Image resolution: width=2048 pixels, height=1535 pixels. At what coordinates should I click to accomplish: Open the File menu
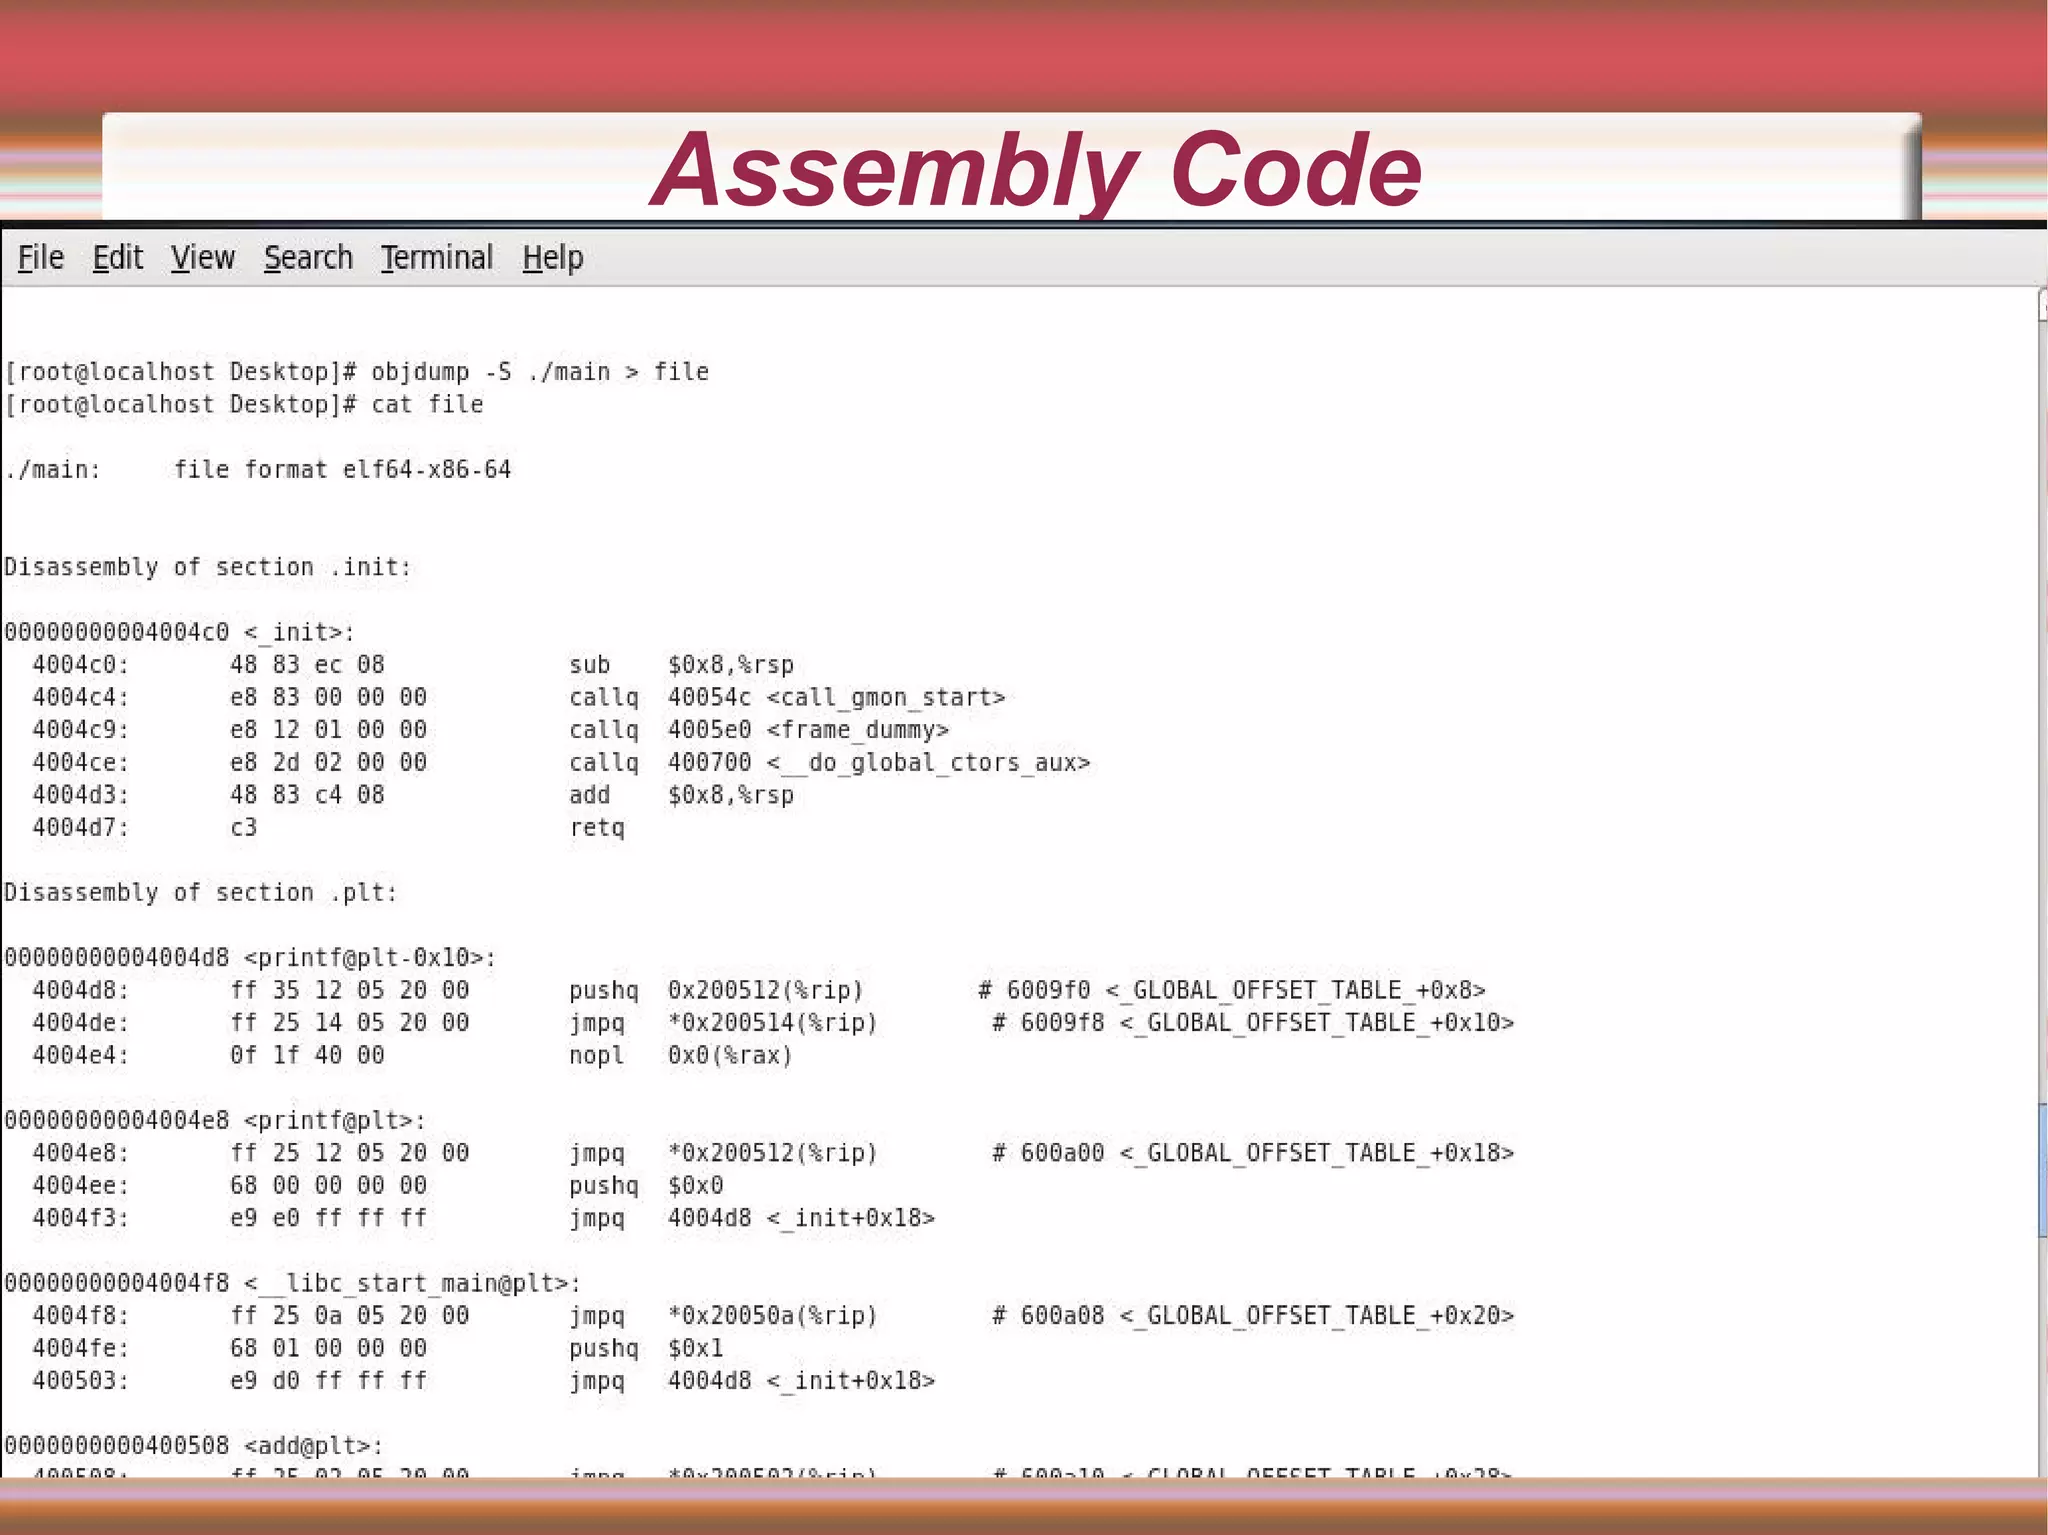click(41, 258)
